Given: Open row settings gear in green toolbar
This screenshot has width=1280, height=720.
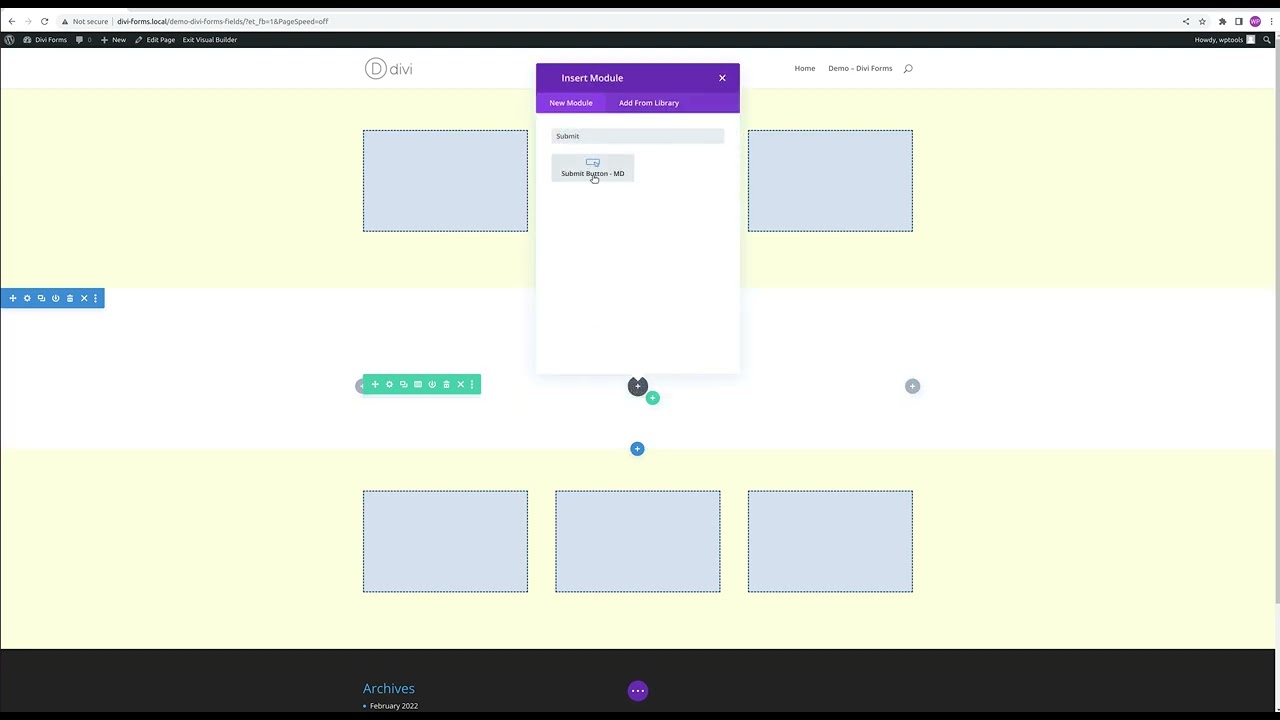Looking at the screenshot, I should click(389, 384).
